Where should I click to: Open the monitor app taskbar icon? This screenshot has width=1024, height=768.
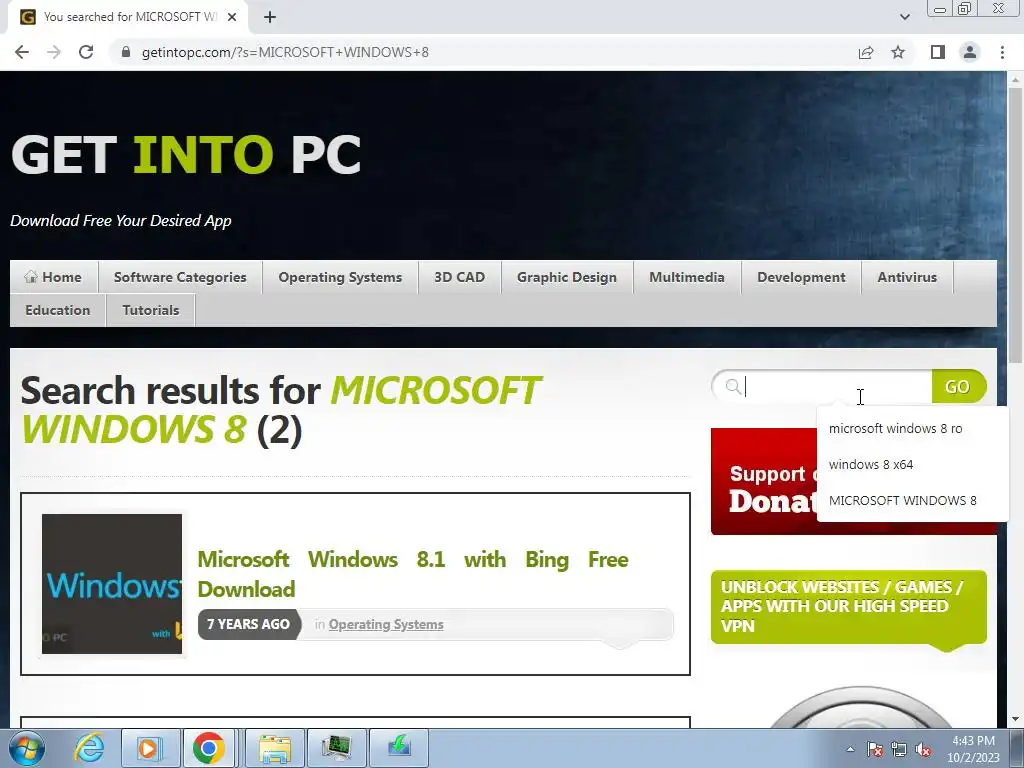pos(336,748)
